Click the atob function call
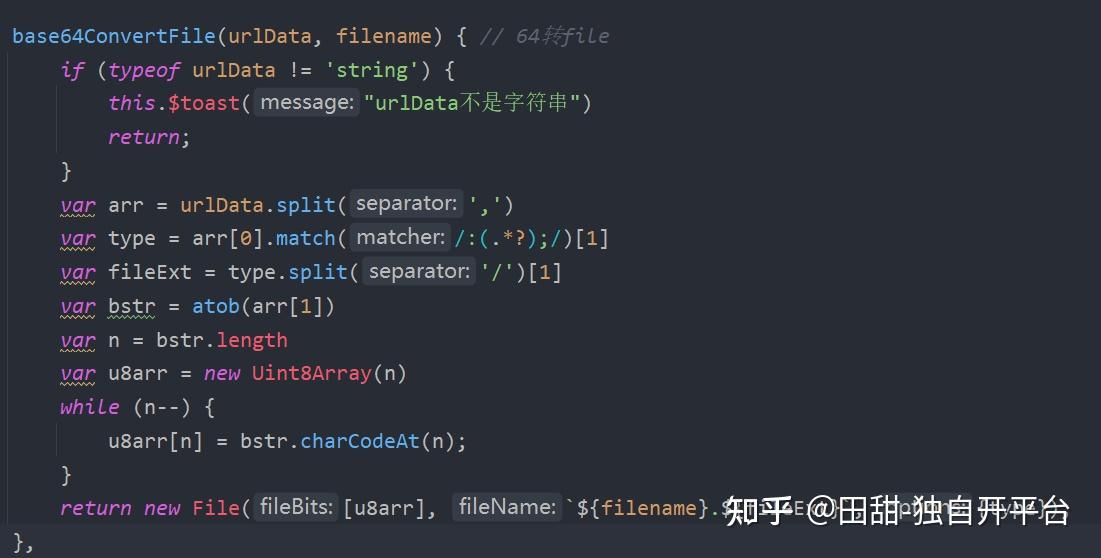The image size is (1101, 558). (216, 306)
